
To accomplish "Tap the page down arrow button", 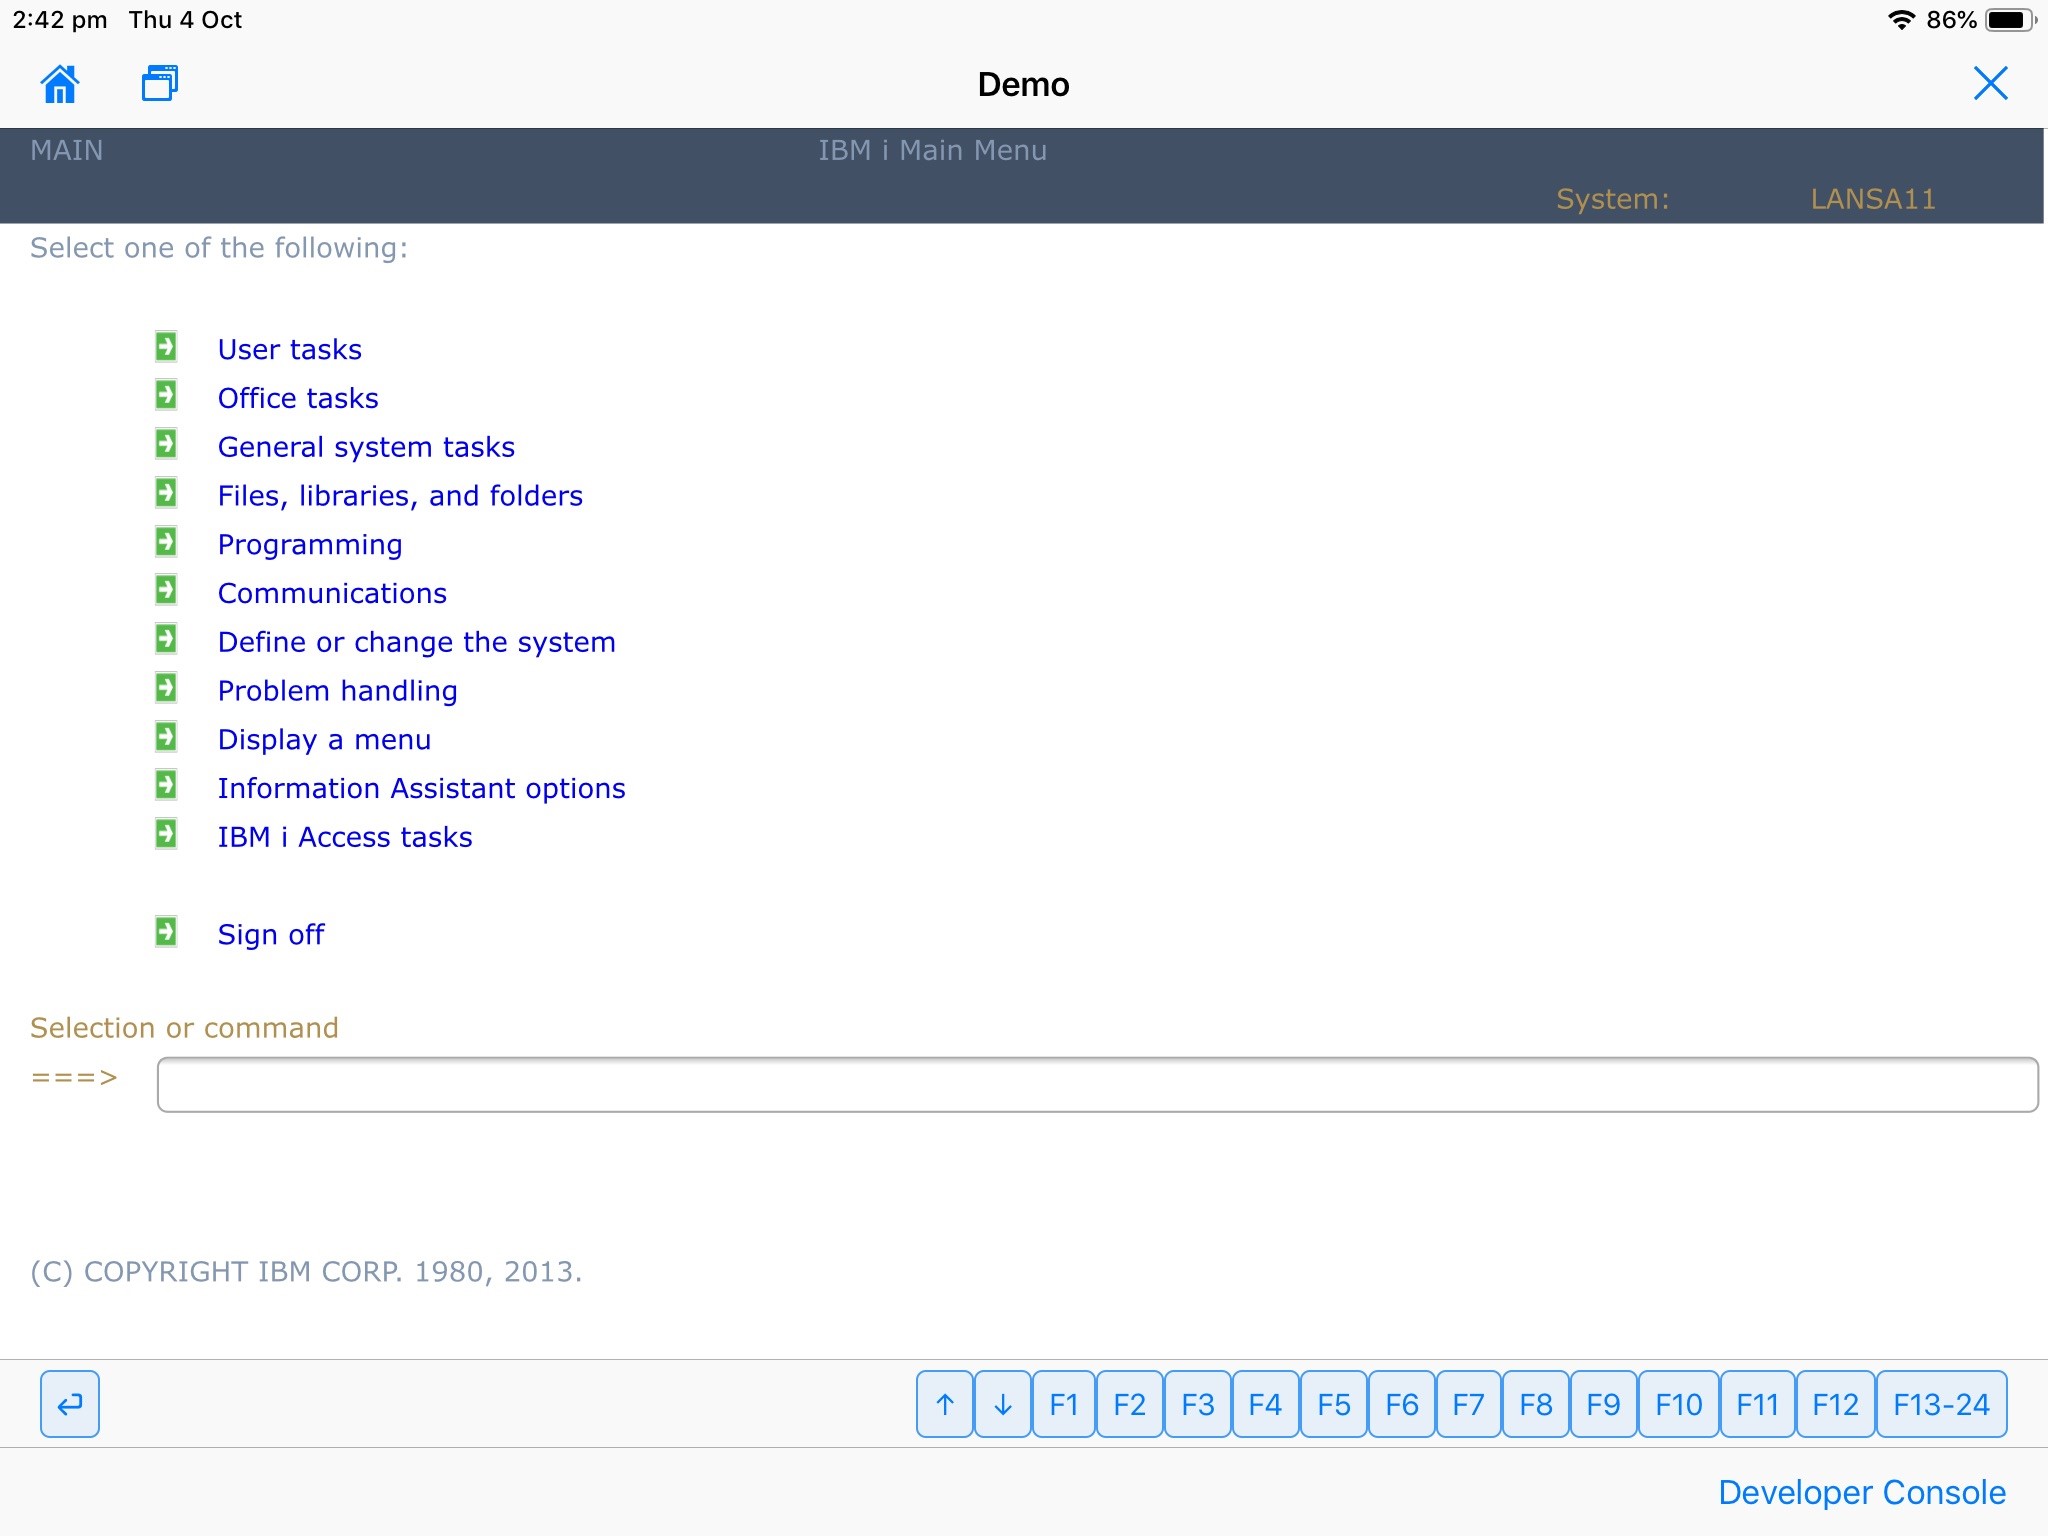I will point(1002,1404).
